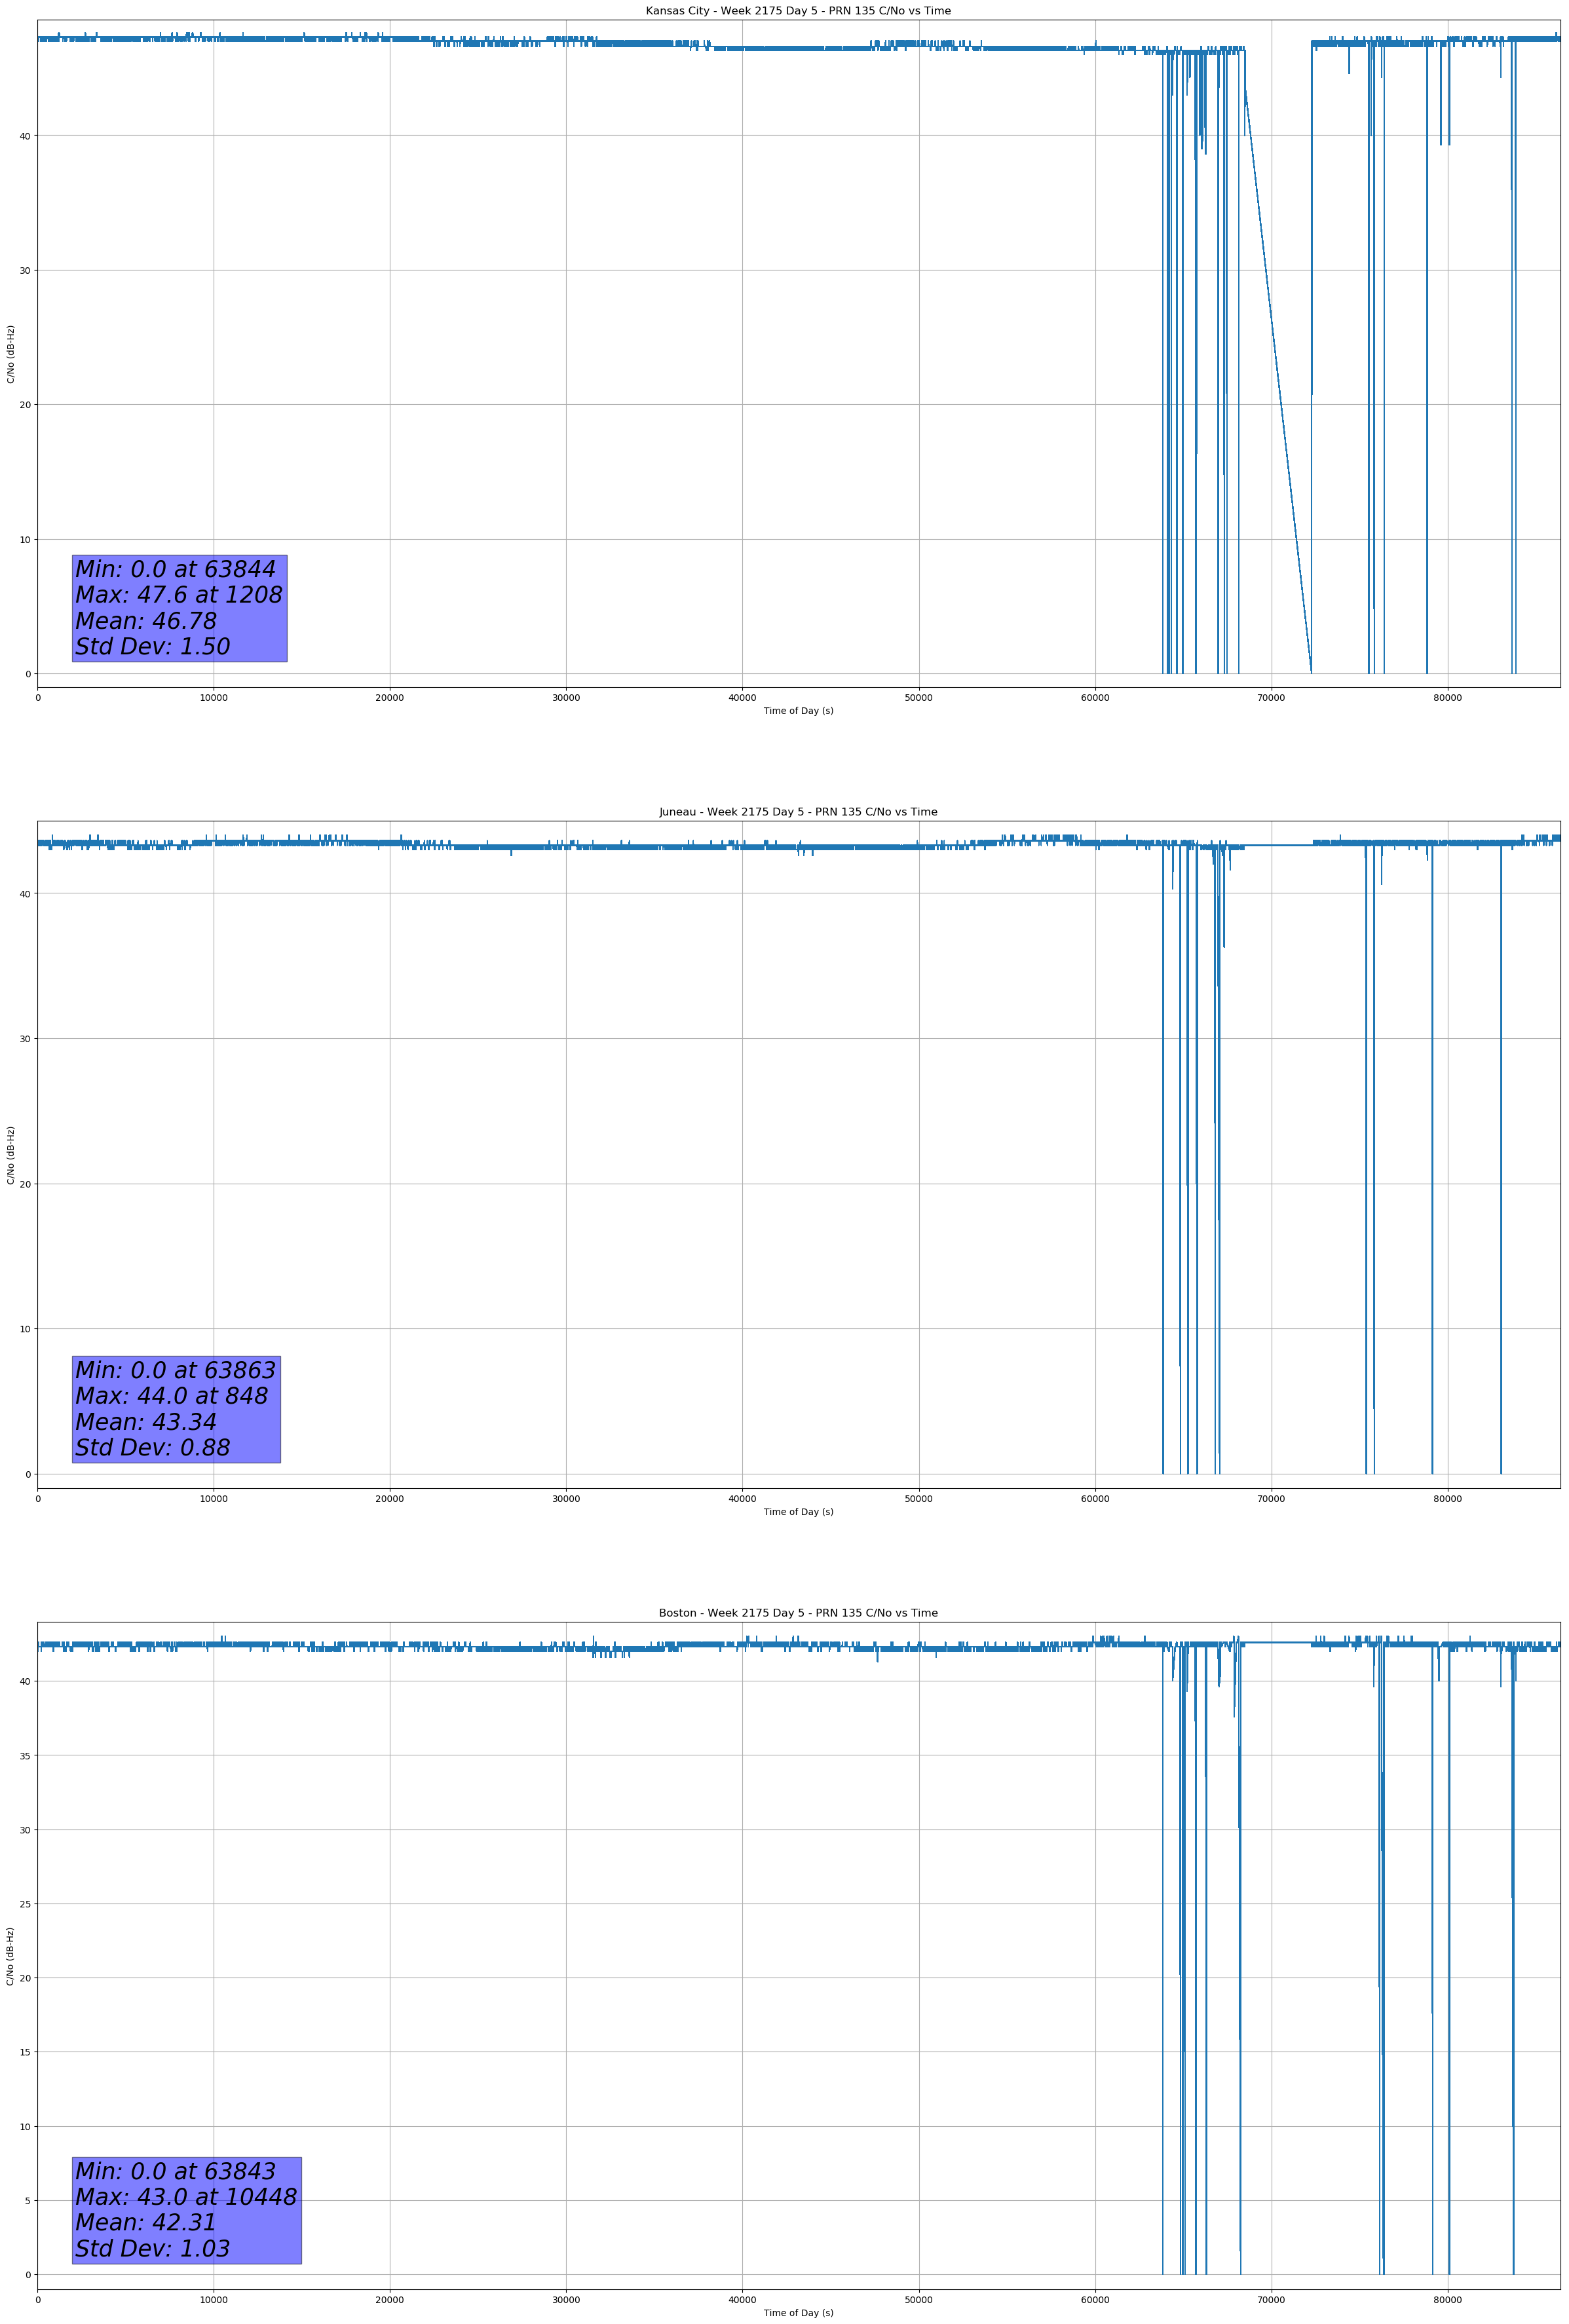Click 'Min: 0.0 at 63863' in the Juneau plot
Viewport: 1569px width, 2324px height.
click(x=176, y=1370)
